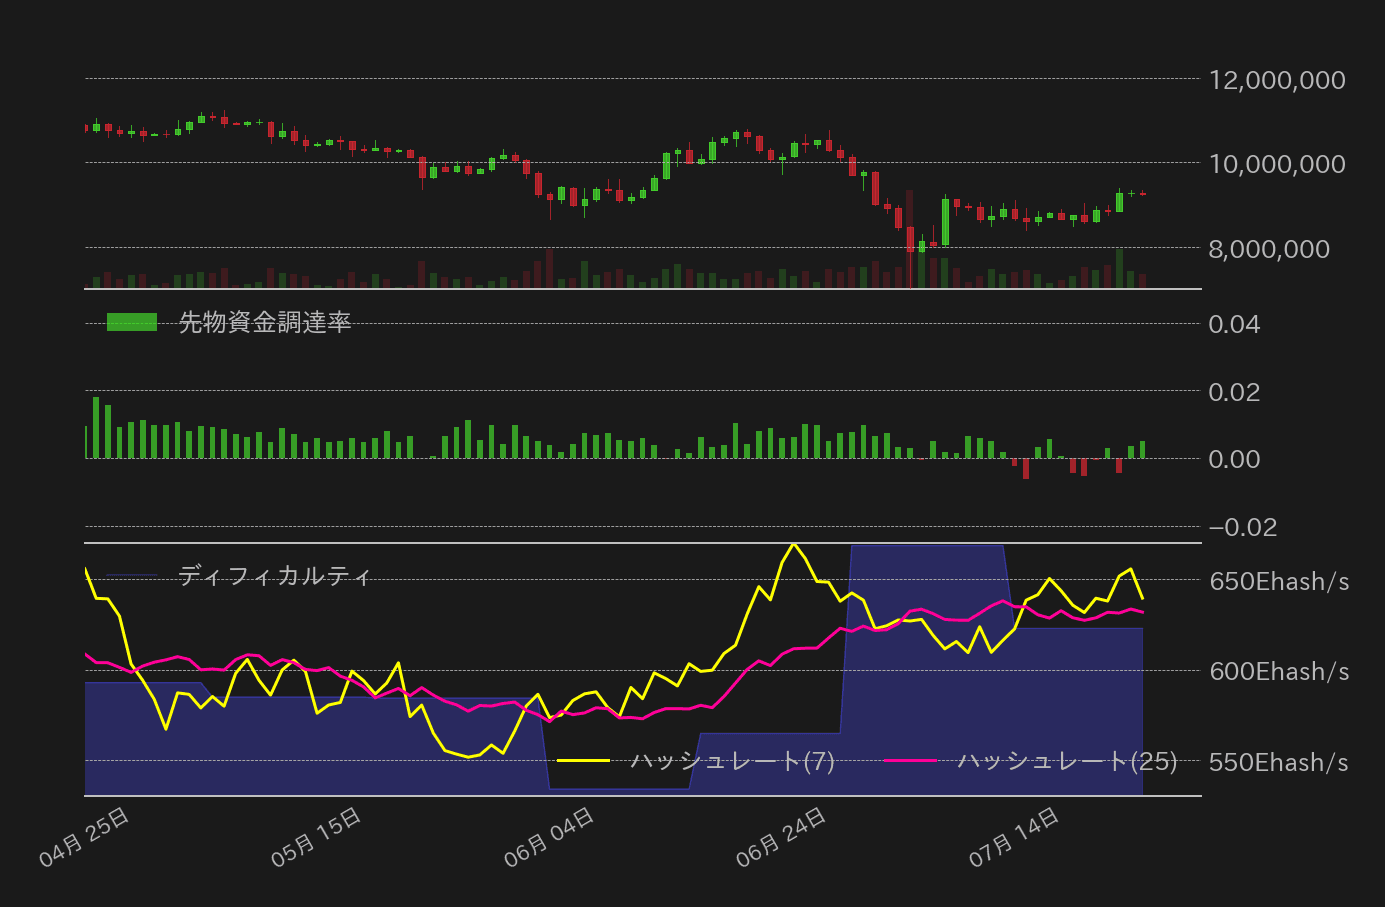Select the −0.02 funding rate axis label
Screen dimensions: 1385x907
coord(1243,527)
